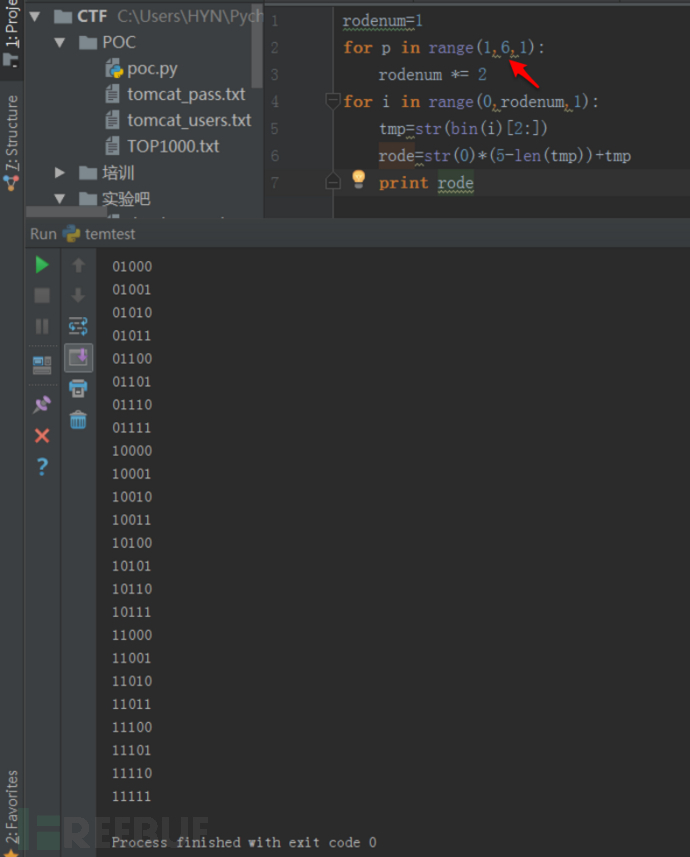
Task: Toggle scroll-to-end in the console
Action: [x=78, y=357]
